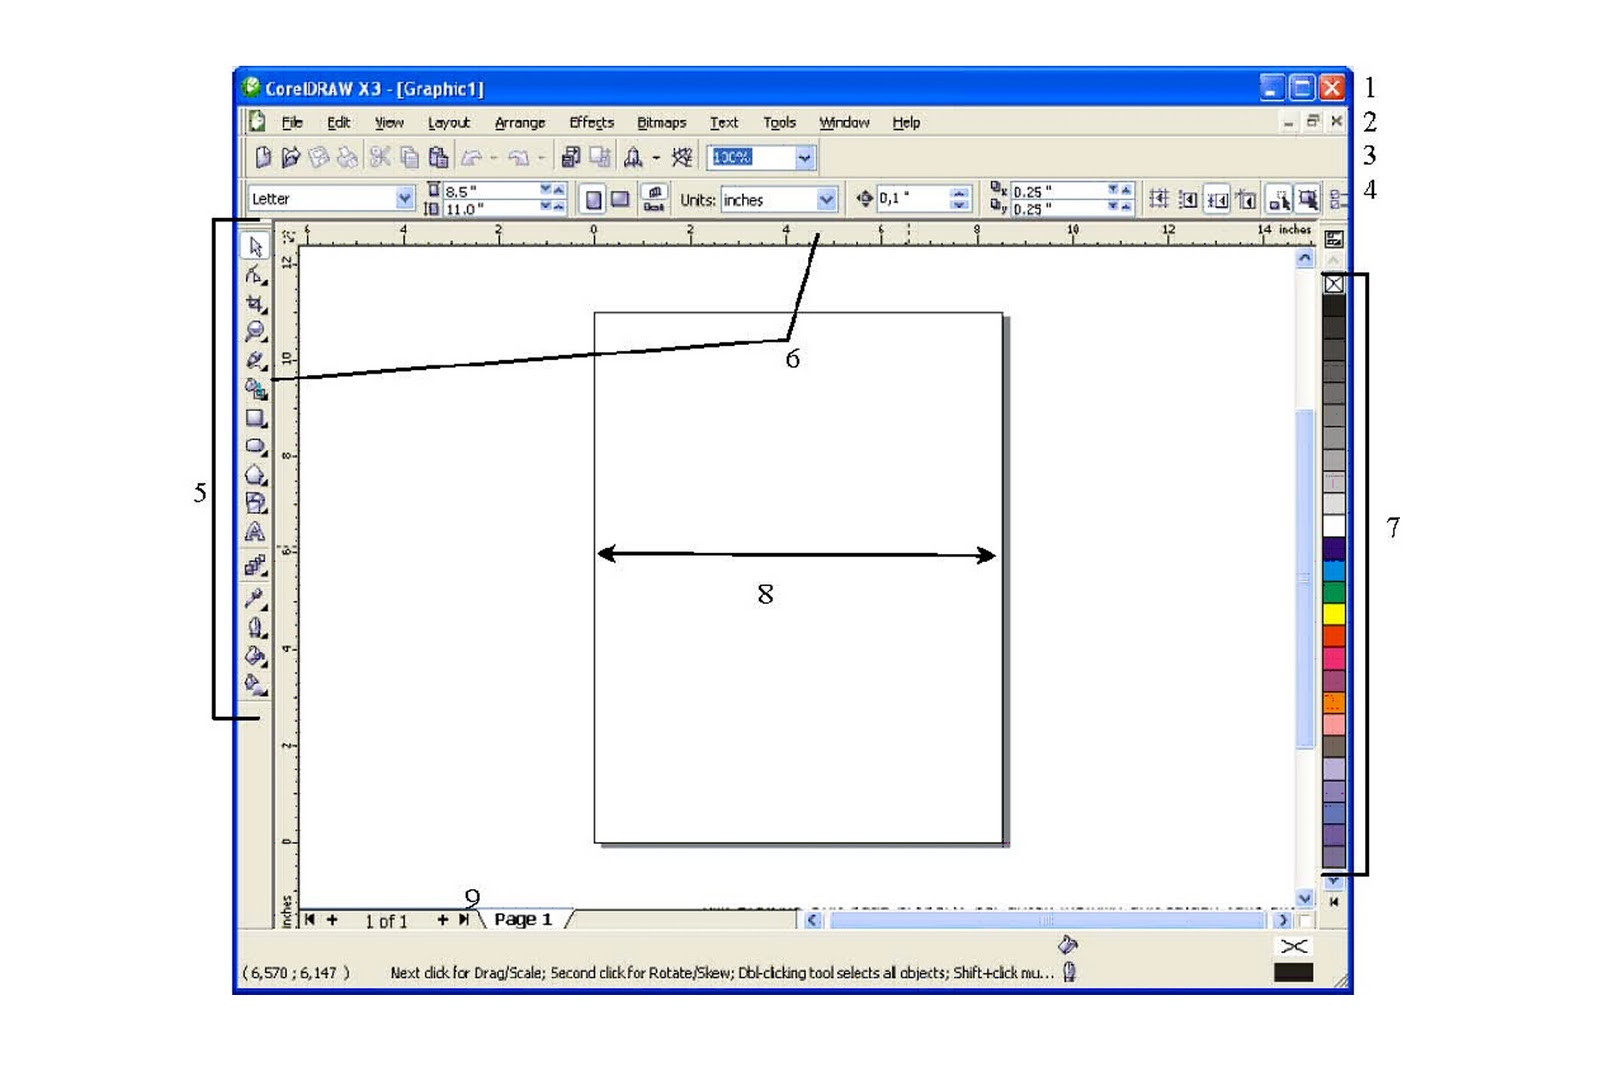The height and width of the screenshot is (1067, 1600).
Task: Open the paper size dropdown showing Letter
Action: (404, 198)
